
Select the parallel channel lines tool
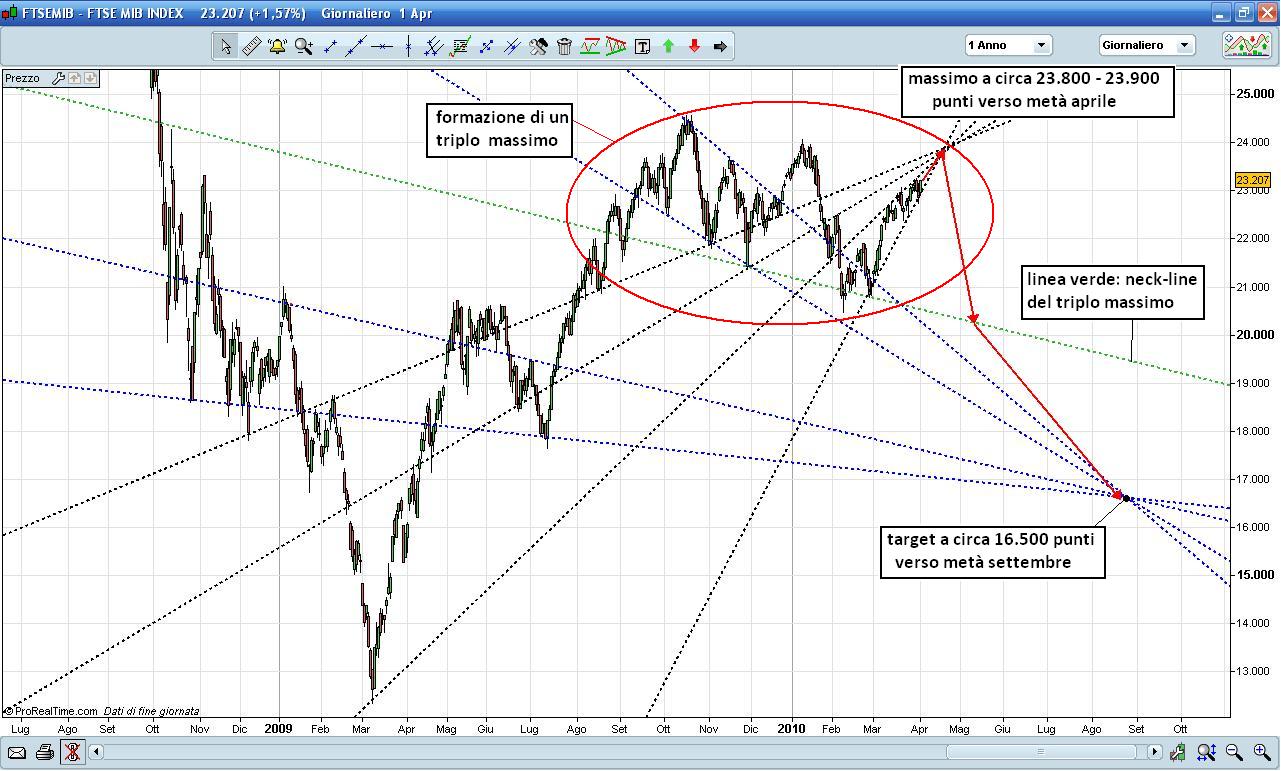[434, 46]
